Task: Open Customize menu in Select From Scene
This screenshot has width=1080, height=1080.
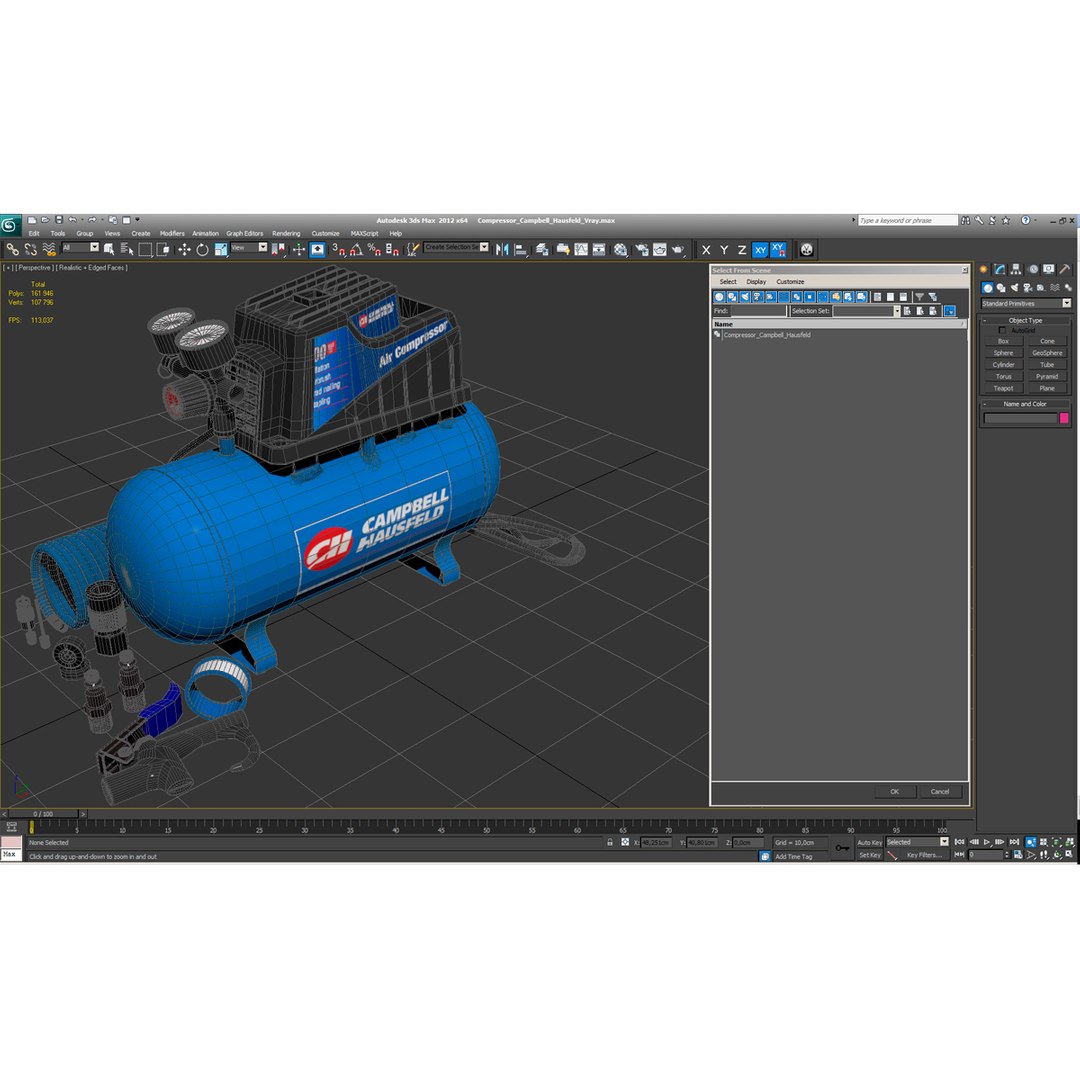Action: pos(790,282)
